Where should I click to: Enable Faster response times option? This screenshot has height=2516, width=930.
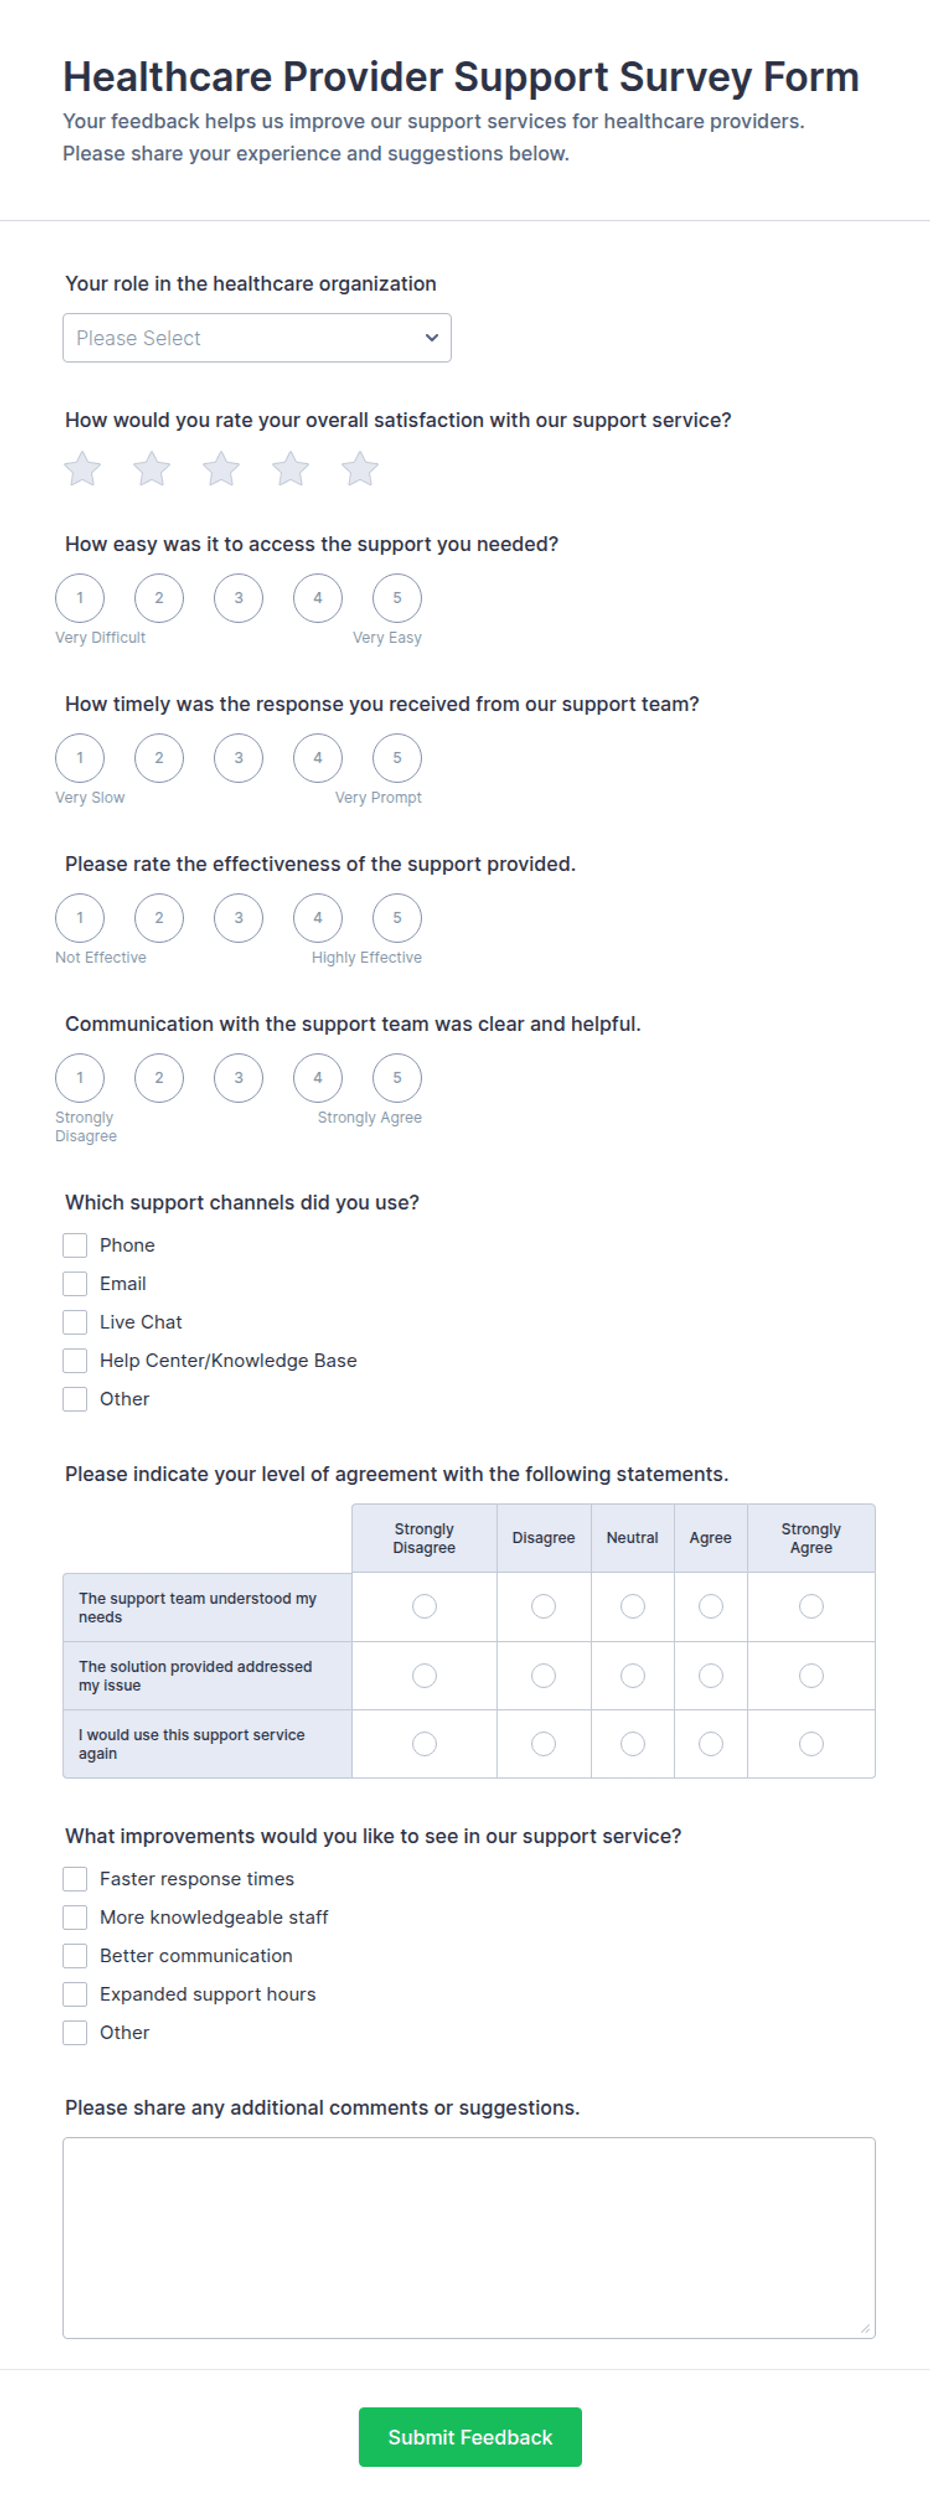pyautogui.click(x=75, y=1879)
